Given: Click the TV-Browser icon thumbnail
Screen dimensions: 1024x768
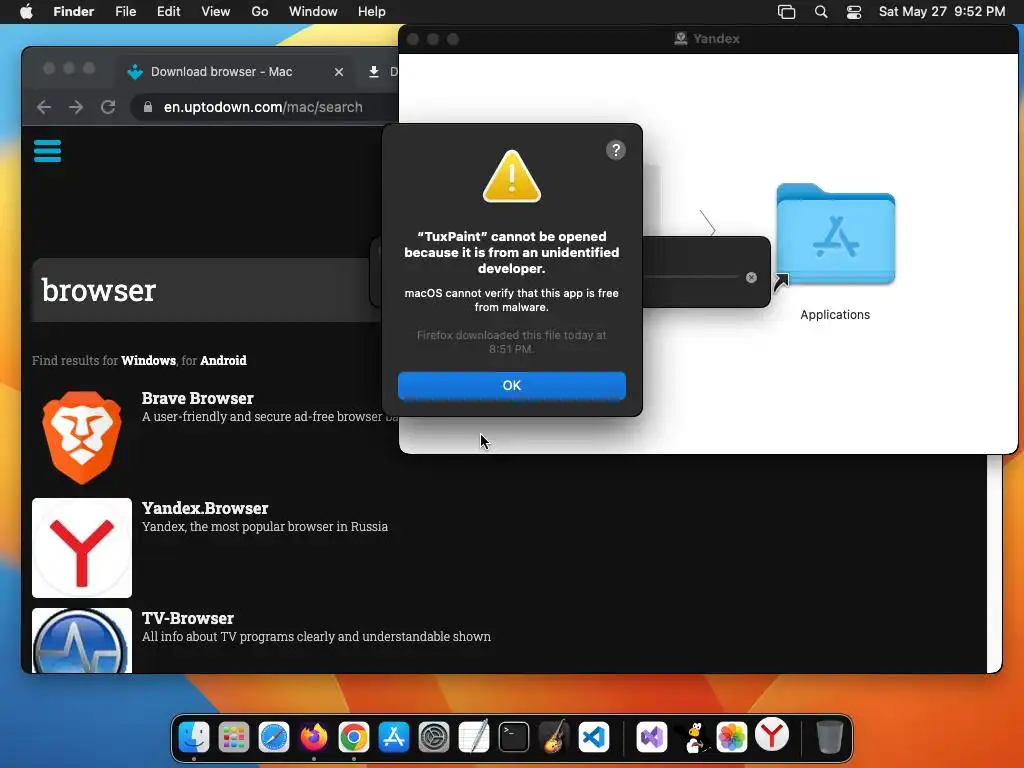Looking at the screenshot, I should coord(82,641).
